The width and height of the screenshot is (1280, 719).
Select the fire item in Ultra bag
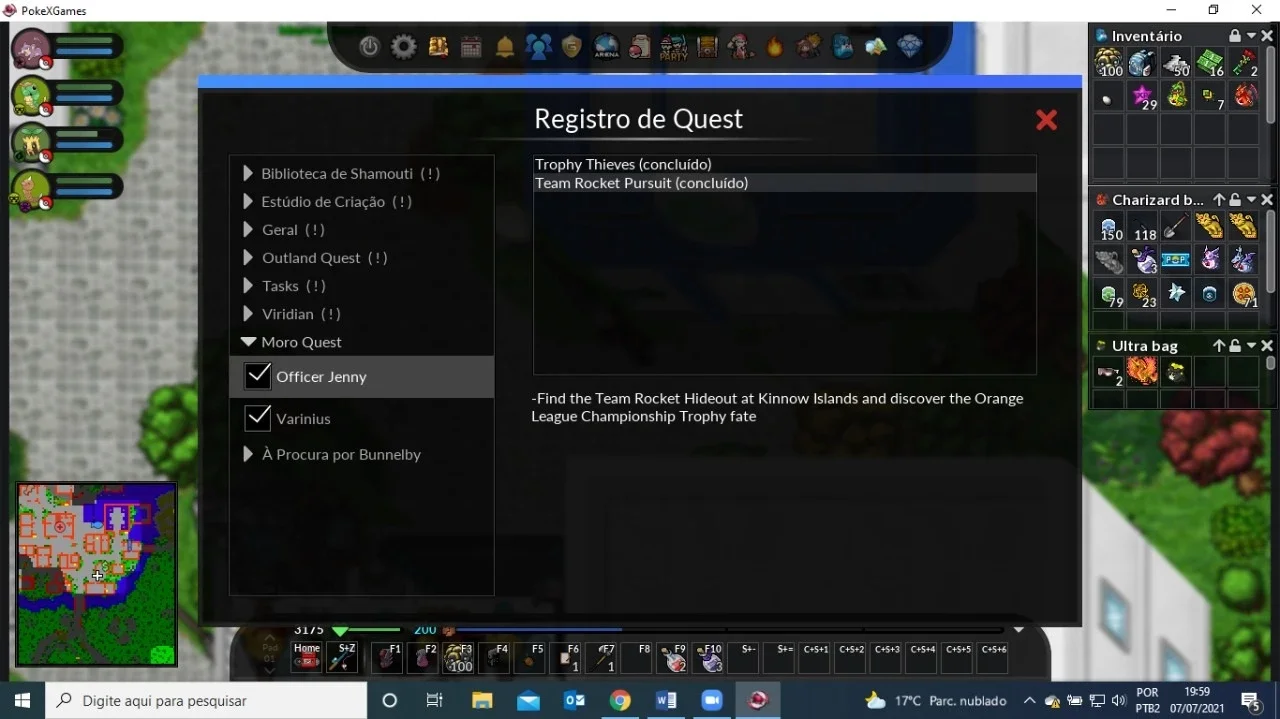[x=1142, y=373]
